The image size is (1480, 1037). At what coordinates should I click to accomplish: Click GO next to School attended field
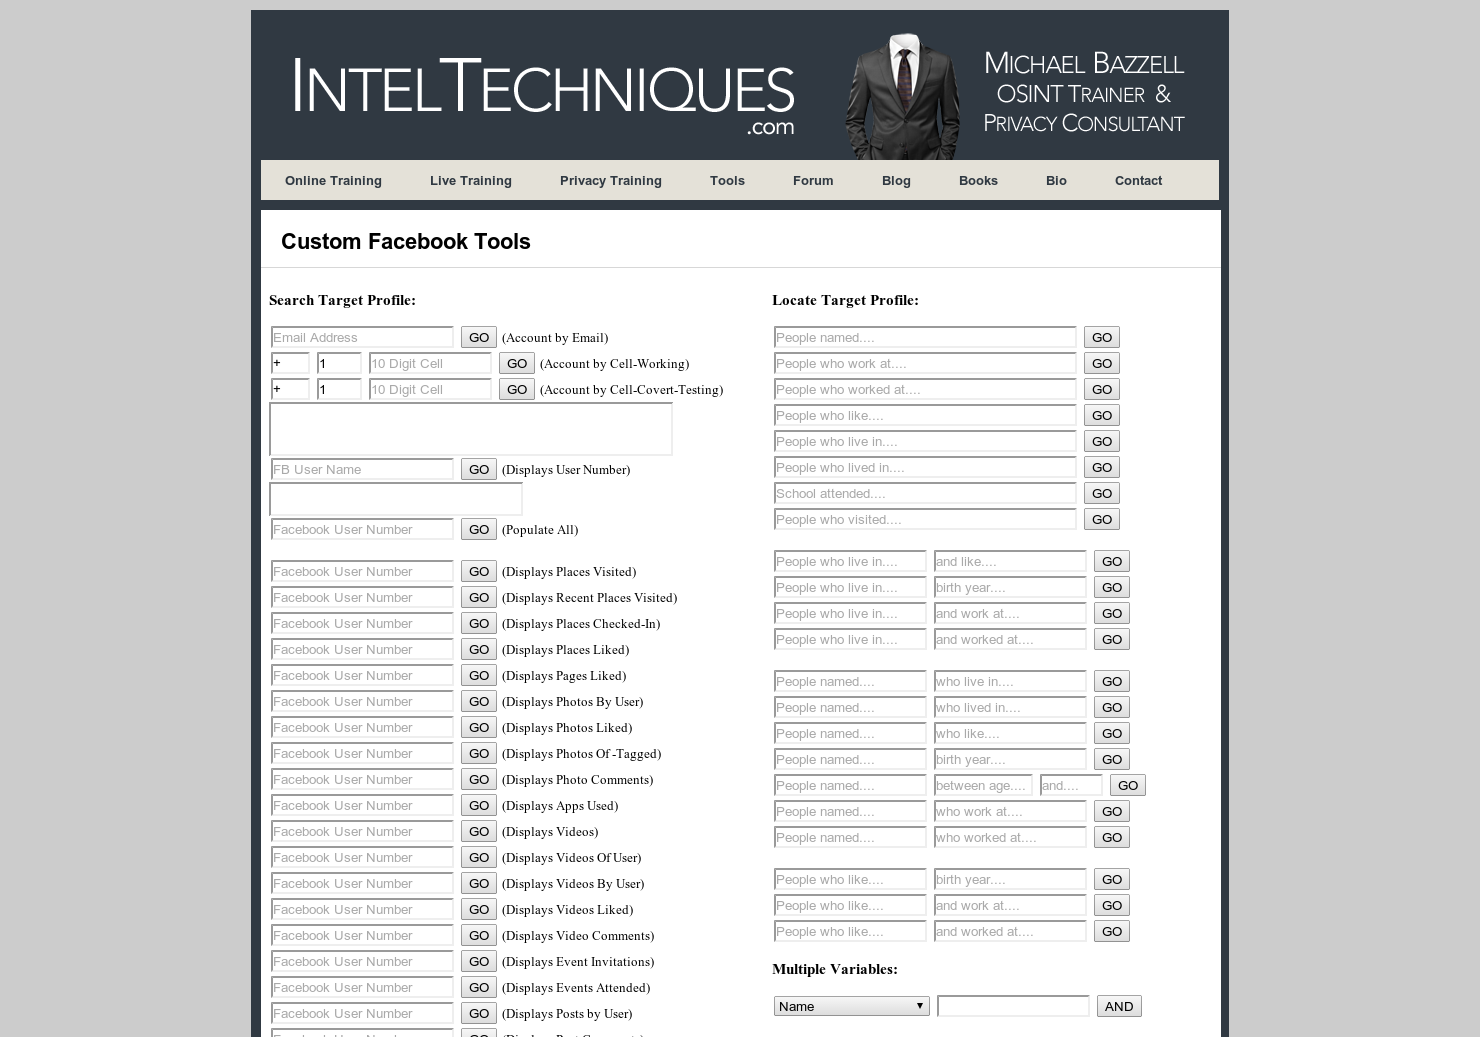1102,493
